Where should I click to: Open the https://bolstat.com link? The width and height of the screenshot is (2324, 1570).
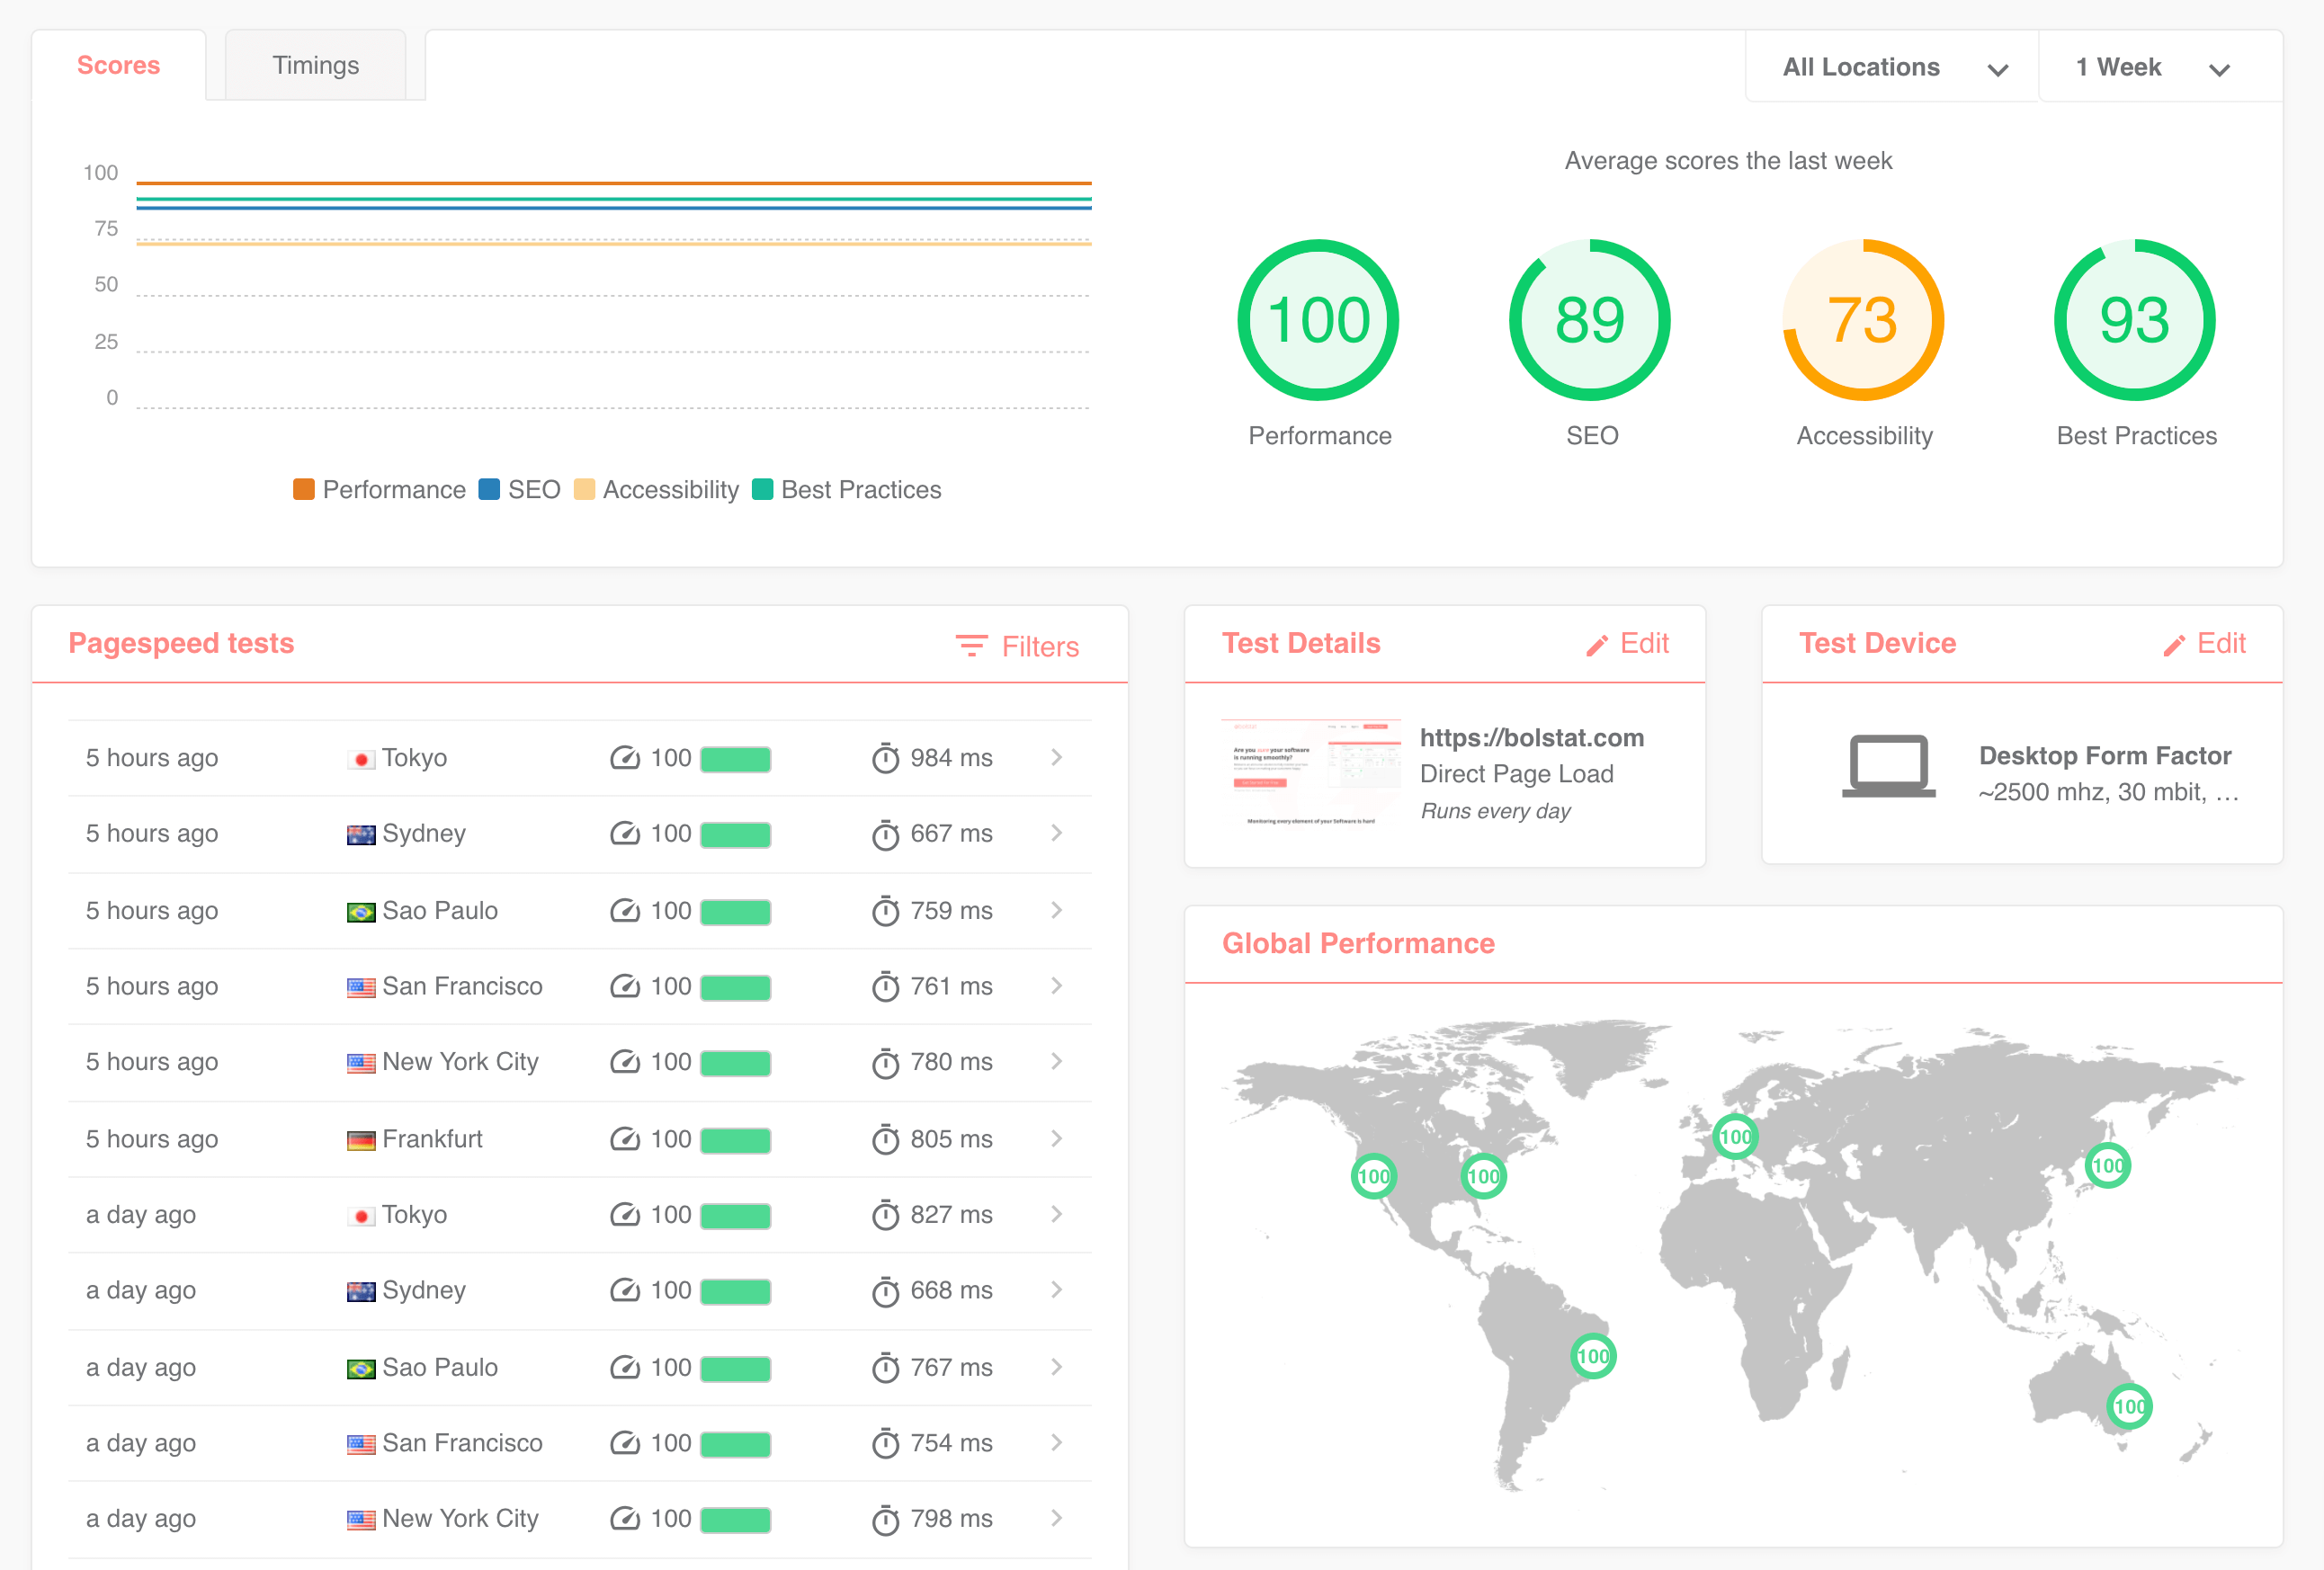pos(1531,737)
